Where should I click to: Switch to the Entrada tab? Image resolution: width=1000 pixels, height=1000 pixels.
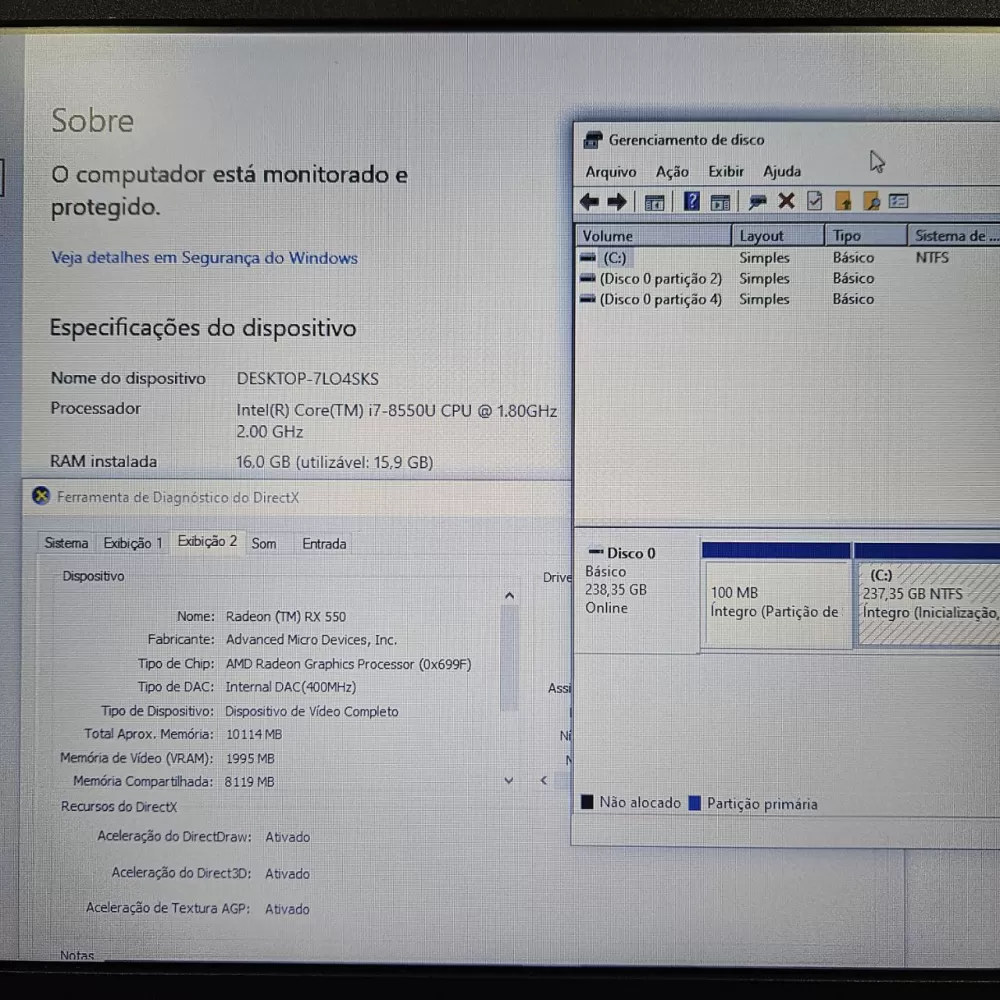(x=324, y=543)
